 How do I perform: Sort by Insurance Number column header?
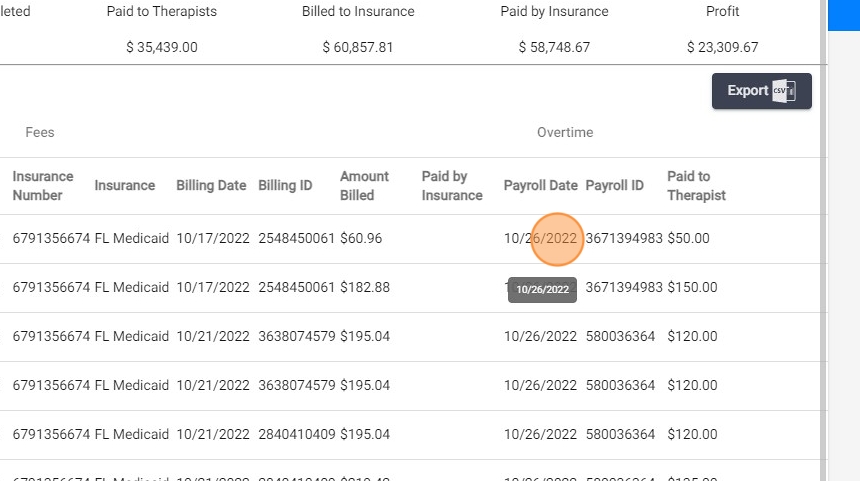point(43,186)
